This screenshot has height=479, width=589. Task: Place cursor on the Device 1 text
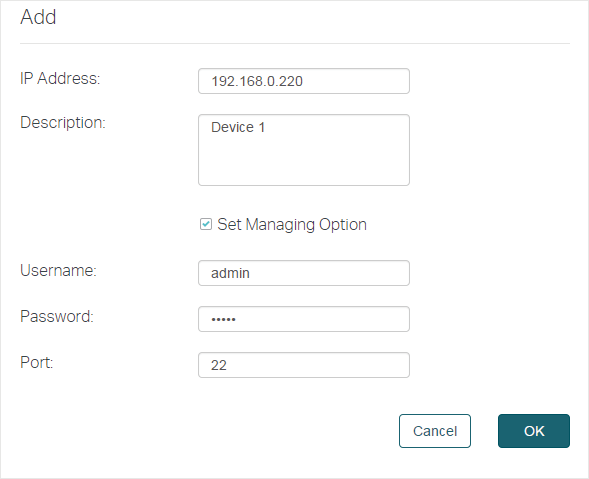[x=238, y=127]
